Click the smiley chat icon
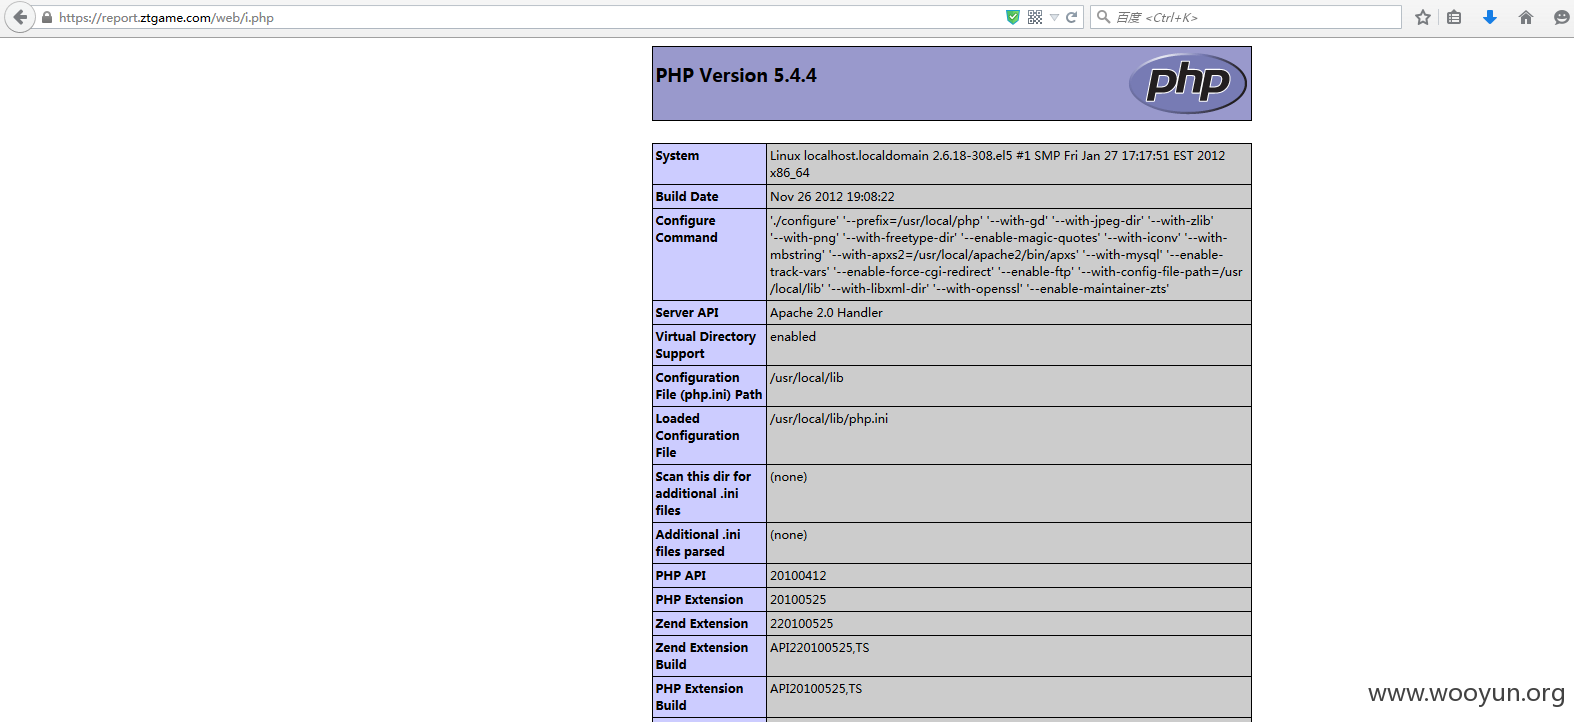 [x=1561, y=17]
